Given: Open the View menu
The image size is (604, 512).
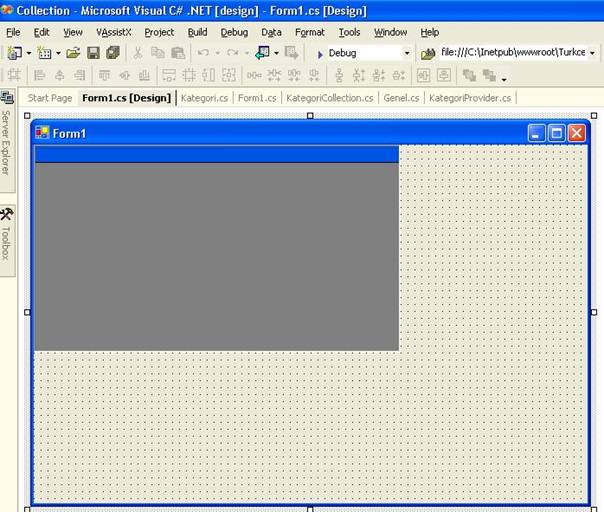Looking at the screenshot, I should [x=73, y=32].
